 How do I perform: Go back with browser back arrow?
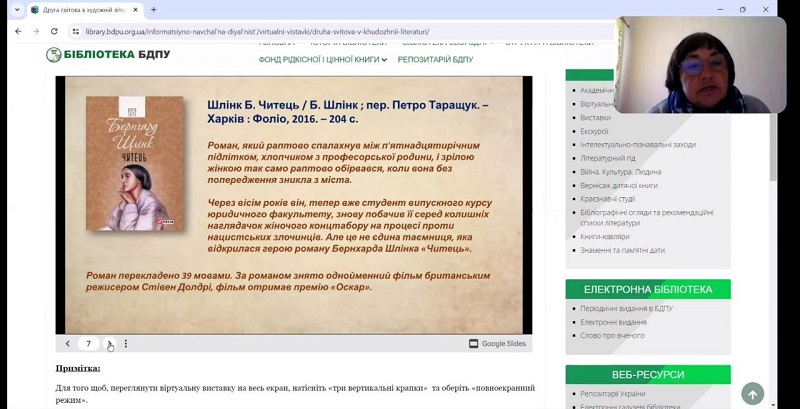(x=18, y=31)
